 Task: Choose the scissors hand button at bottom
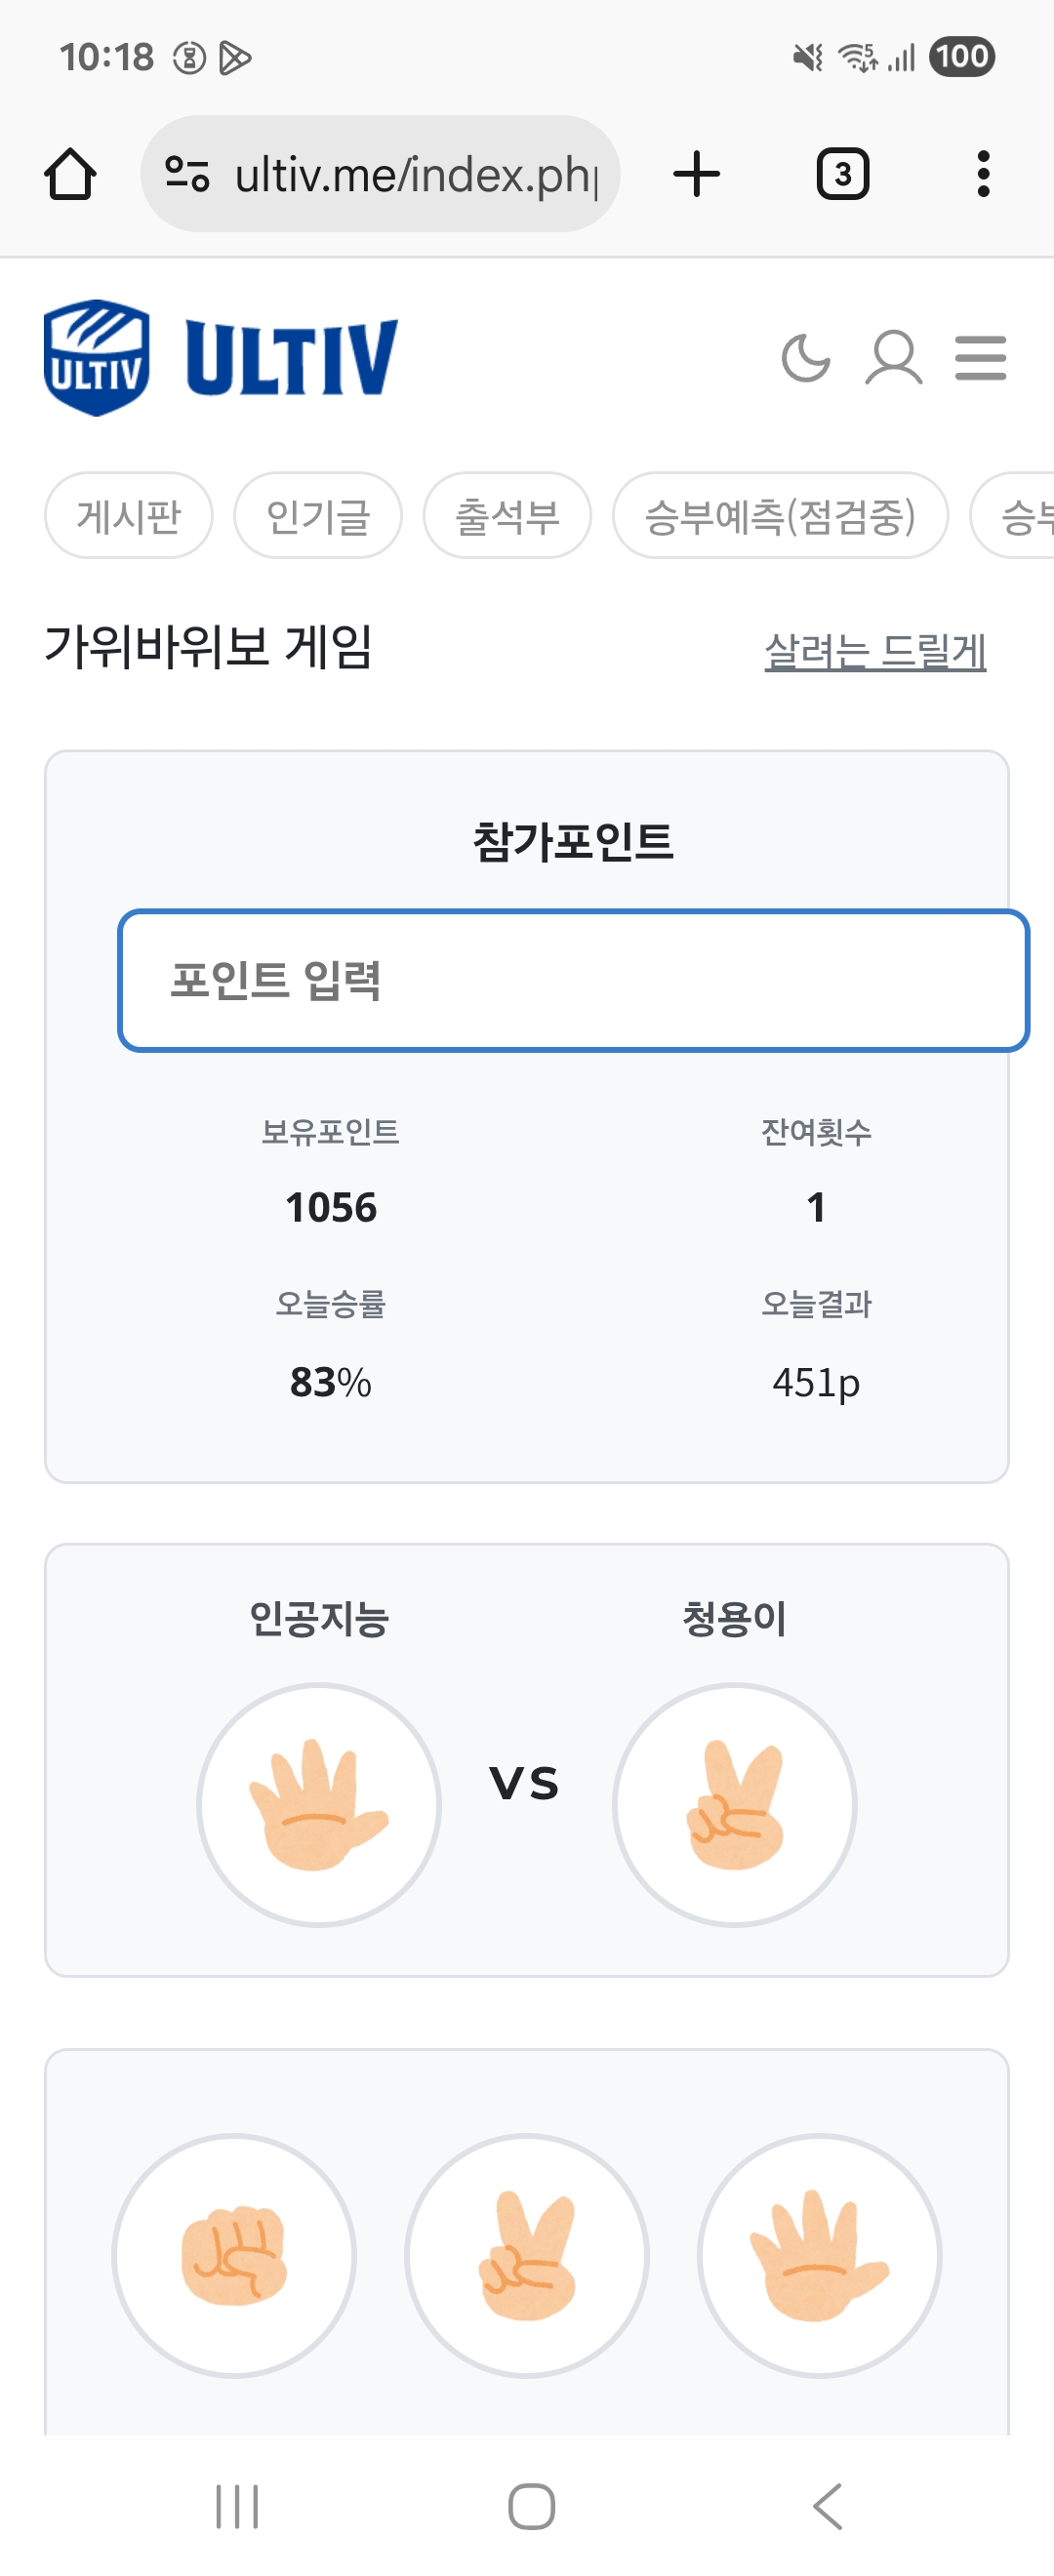tap(527, 2256)
